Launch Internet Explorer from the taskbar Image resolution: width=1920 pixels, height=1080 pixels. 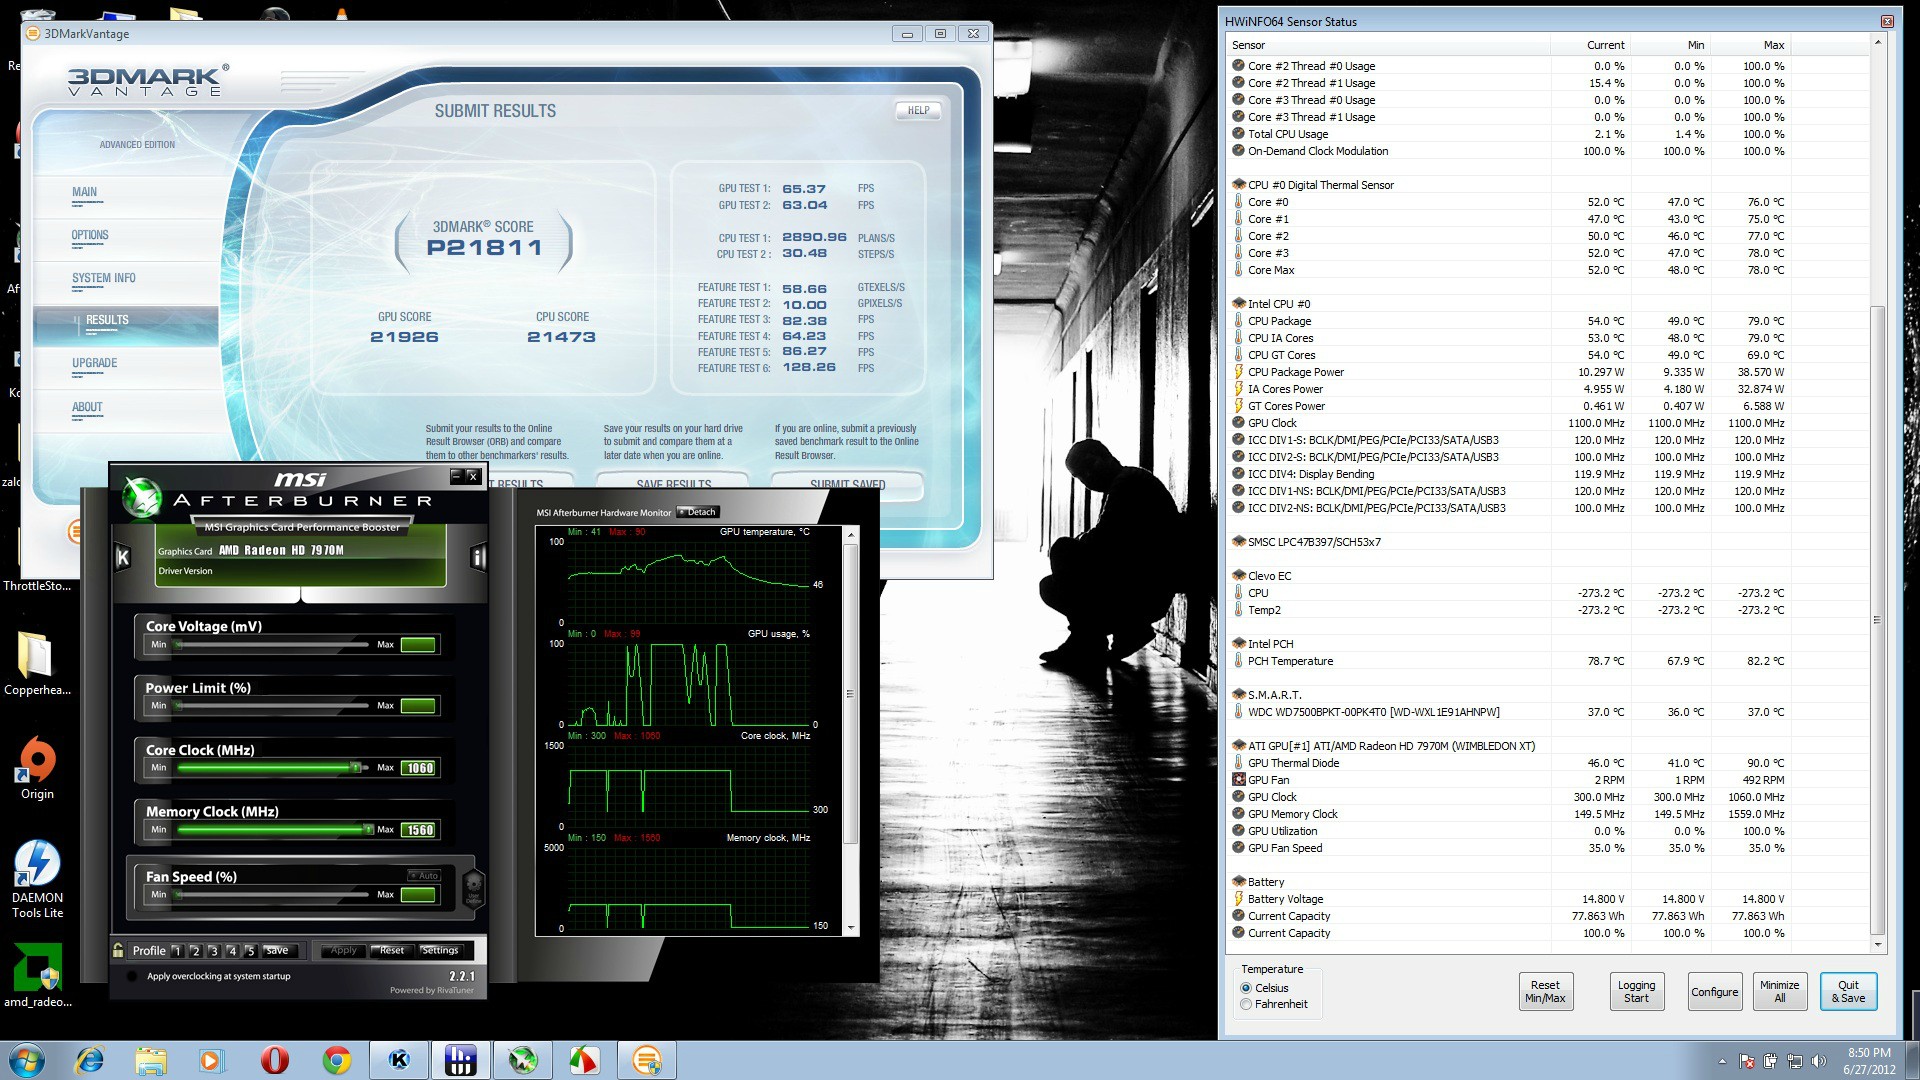tap(90, 1060)
